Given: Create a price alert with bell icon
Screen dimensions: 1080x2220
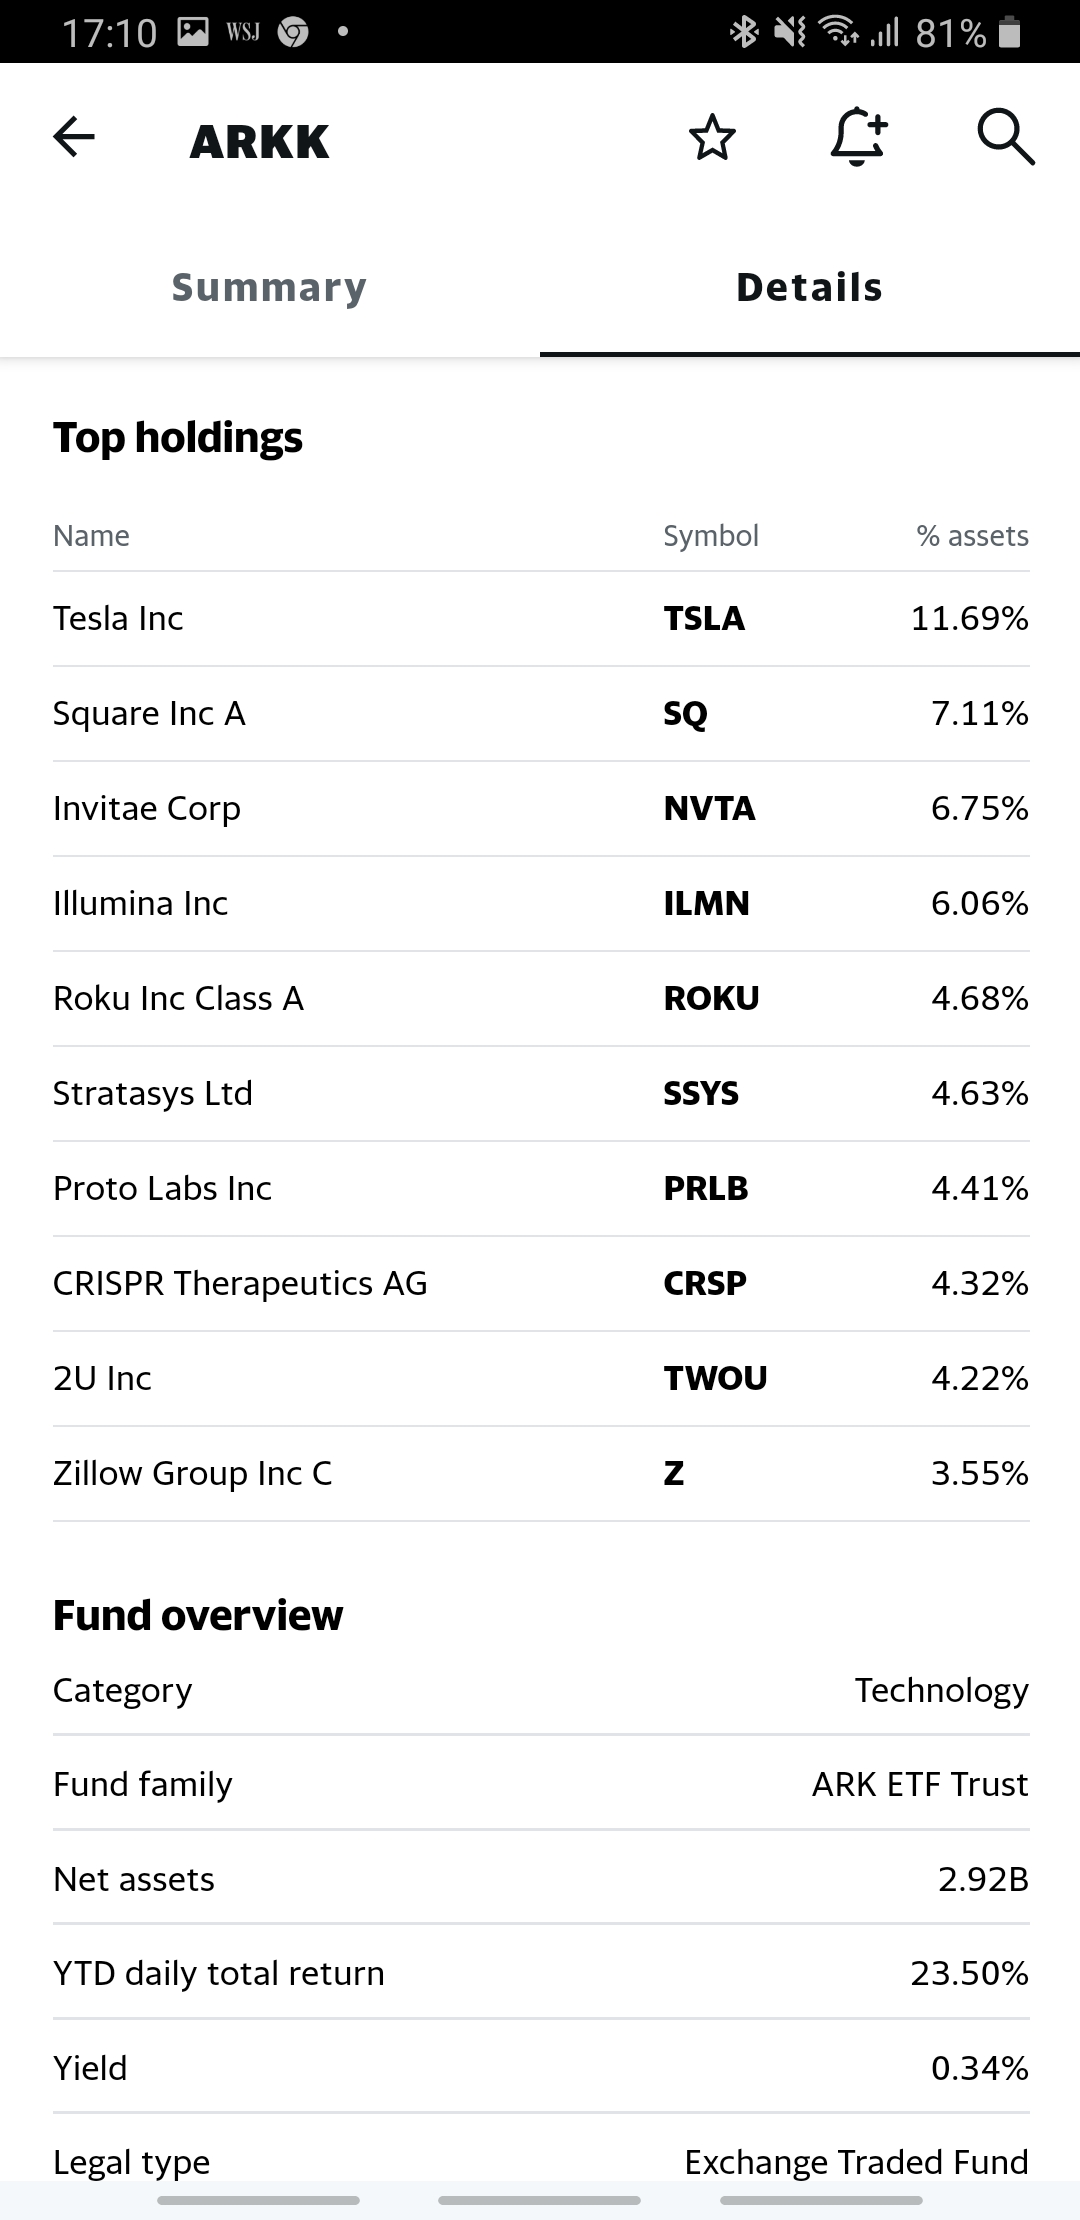Looking at the screenshot, I should (x=858, y=137).
